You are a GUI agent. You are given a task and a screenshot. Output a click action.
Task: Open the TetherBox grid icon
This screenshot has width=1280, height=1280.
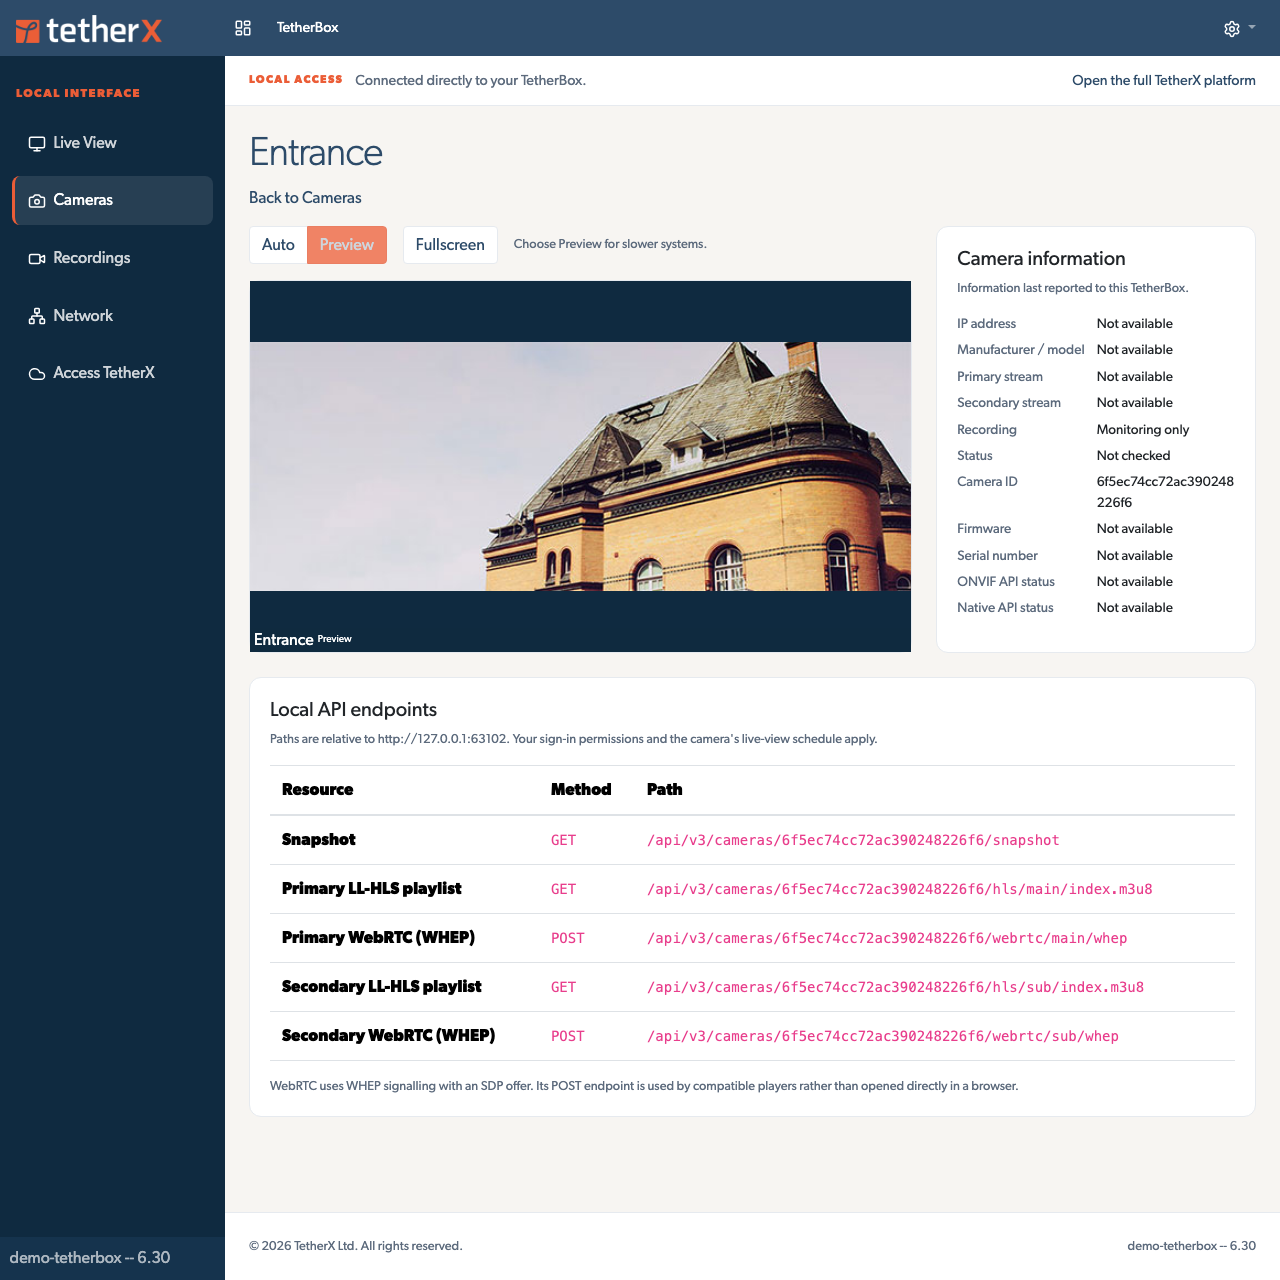point(243,28)
